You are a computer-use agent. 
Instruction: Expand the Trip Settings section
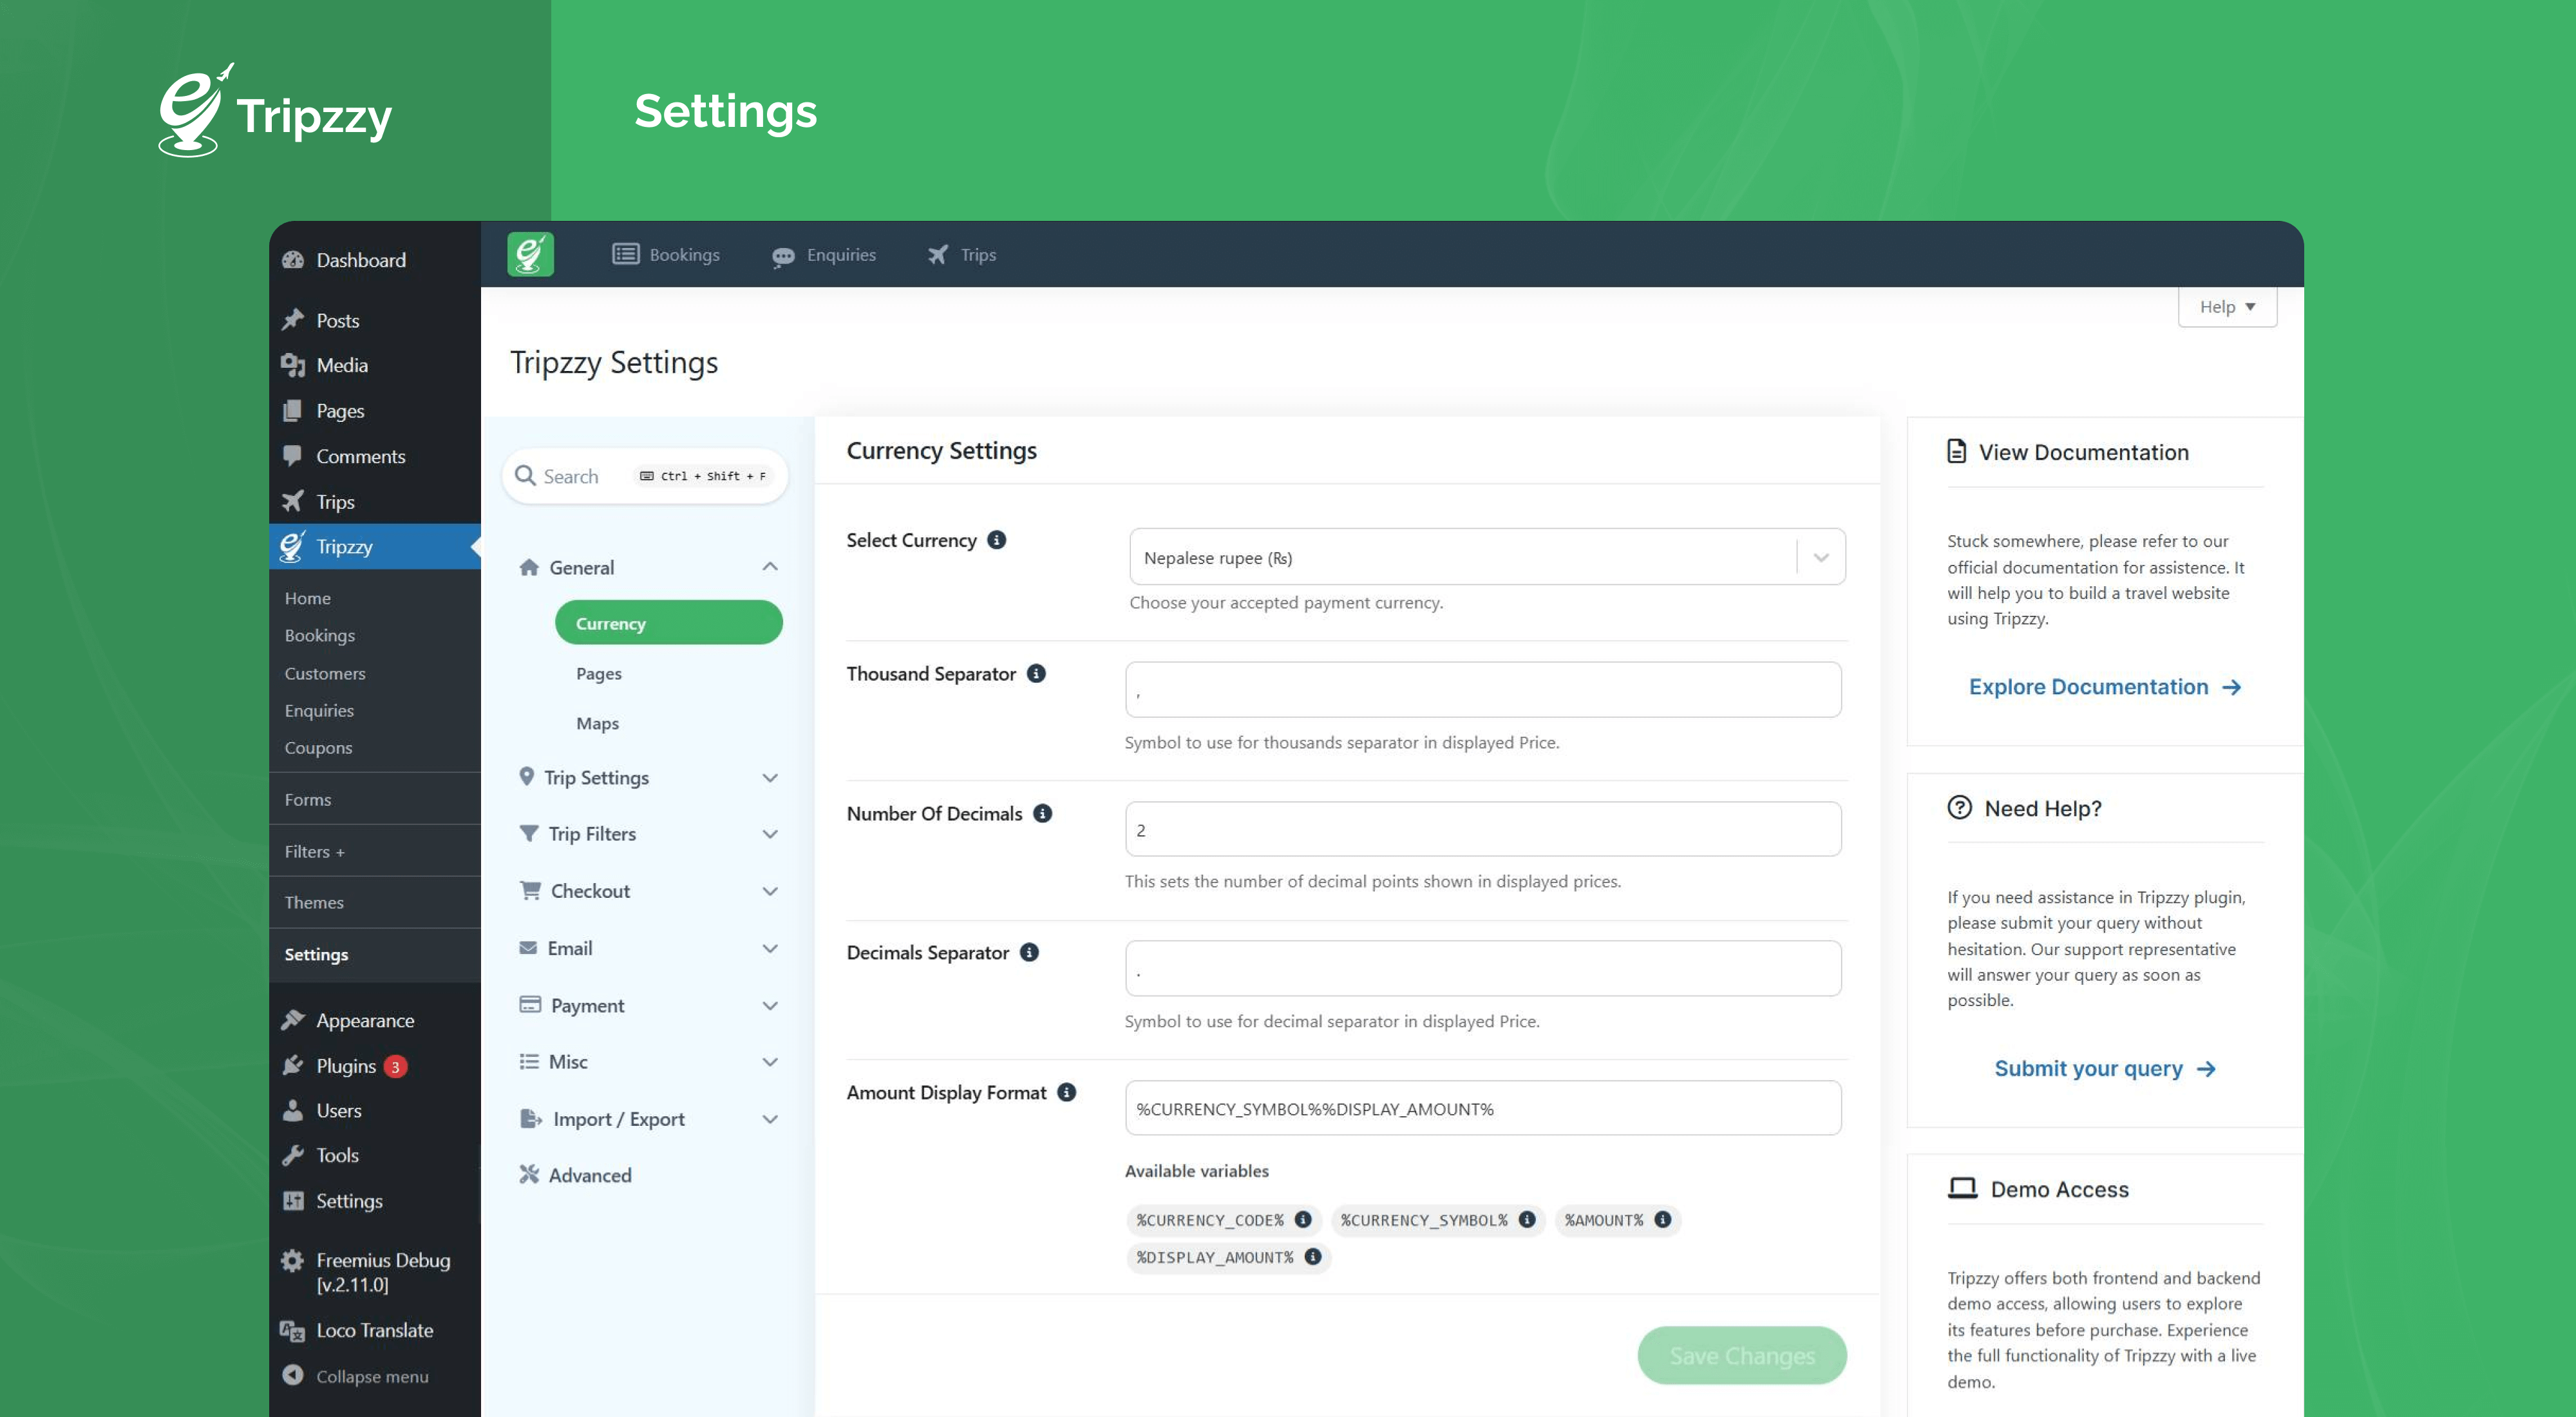pyautogui.click(x=647, y=777)
